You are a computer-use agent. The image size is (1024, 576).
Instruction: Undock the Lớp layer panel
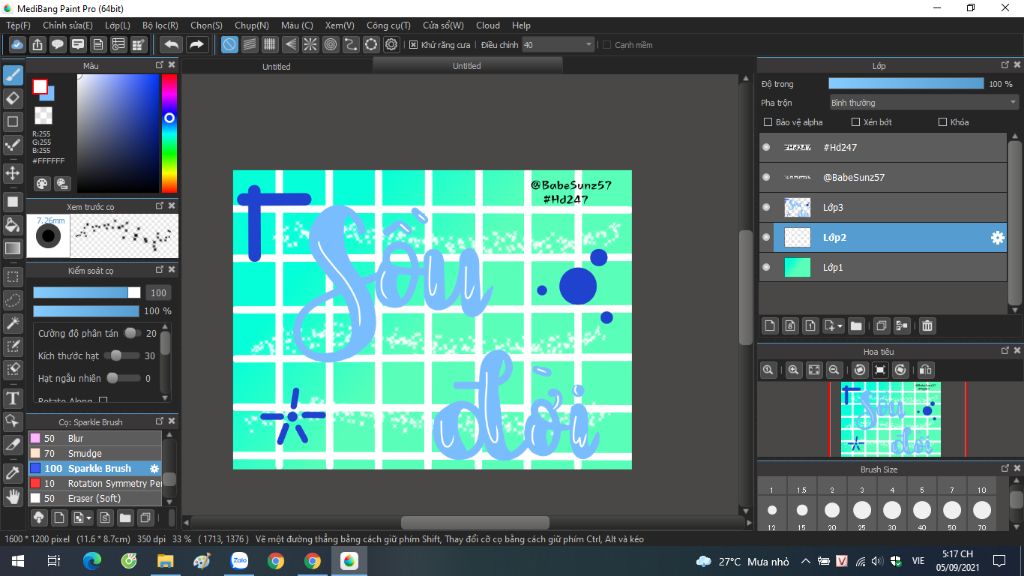pos(1004,65)
